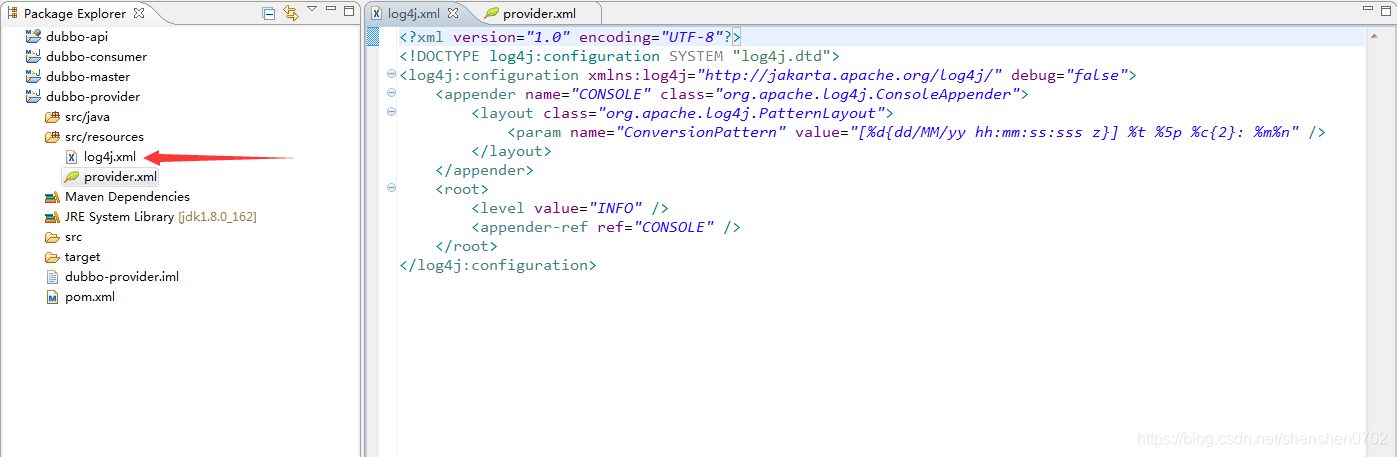1397x457 pixels.
Task: Click the closing </log4j:configuration> tag
Action: [498, 265]
